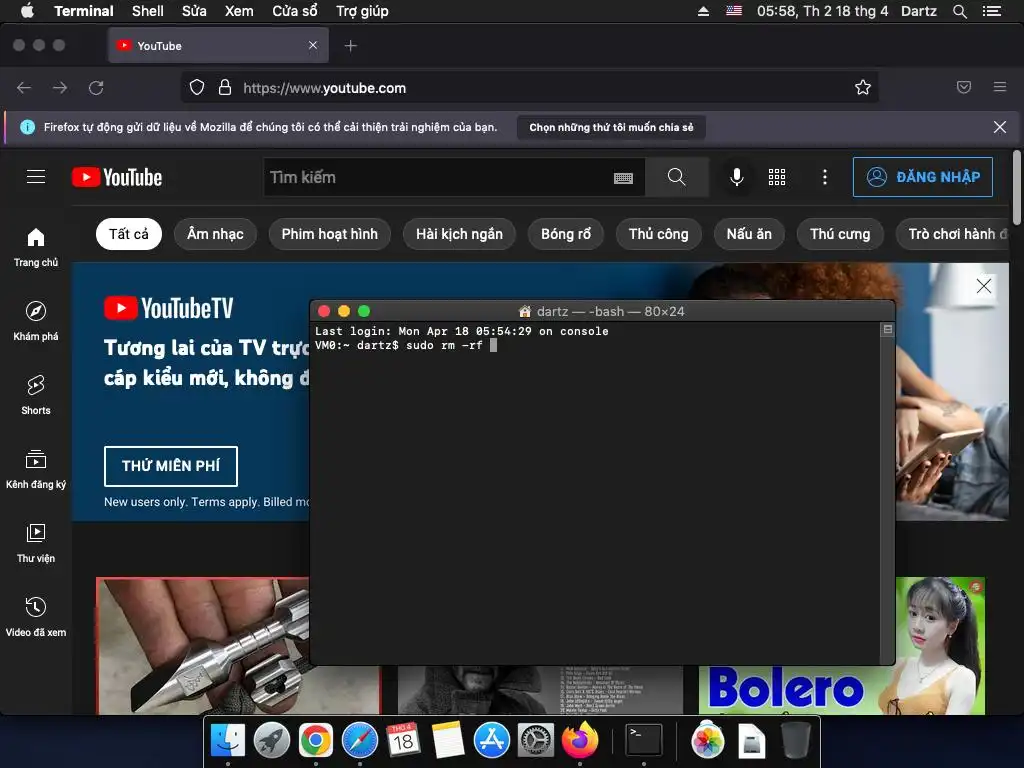This screenshot has width=1024, height=768.
Task: Click the padlock site info icon
Action: click(x=225, y=88)
